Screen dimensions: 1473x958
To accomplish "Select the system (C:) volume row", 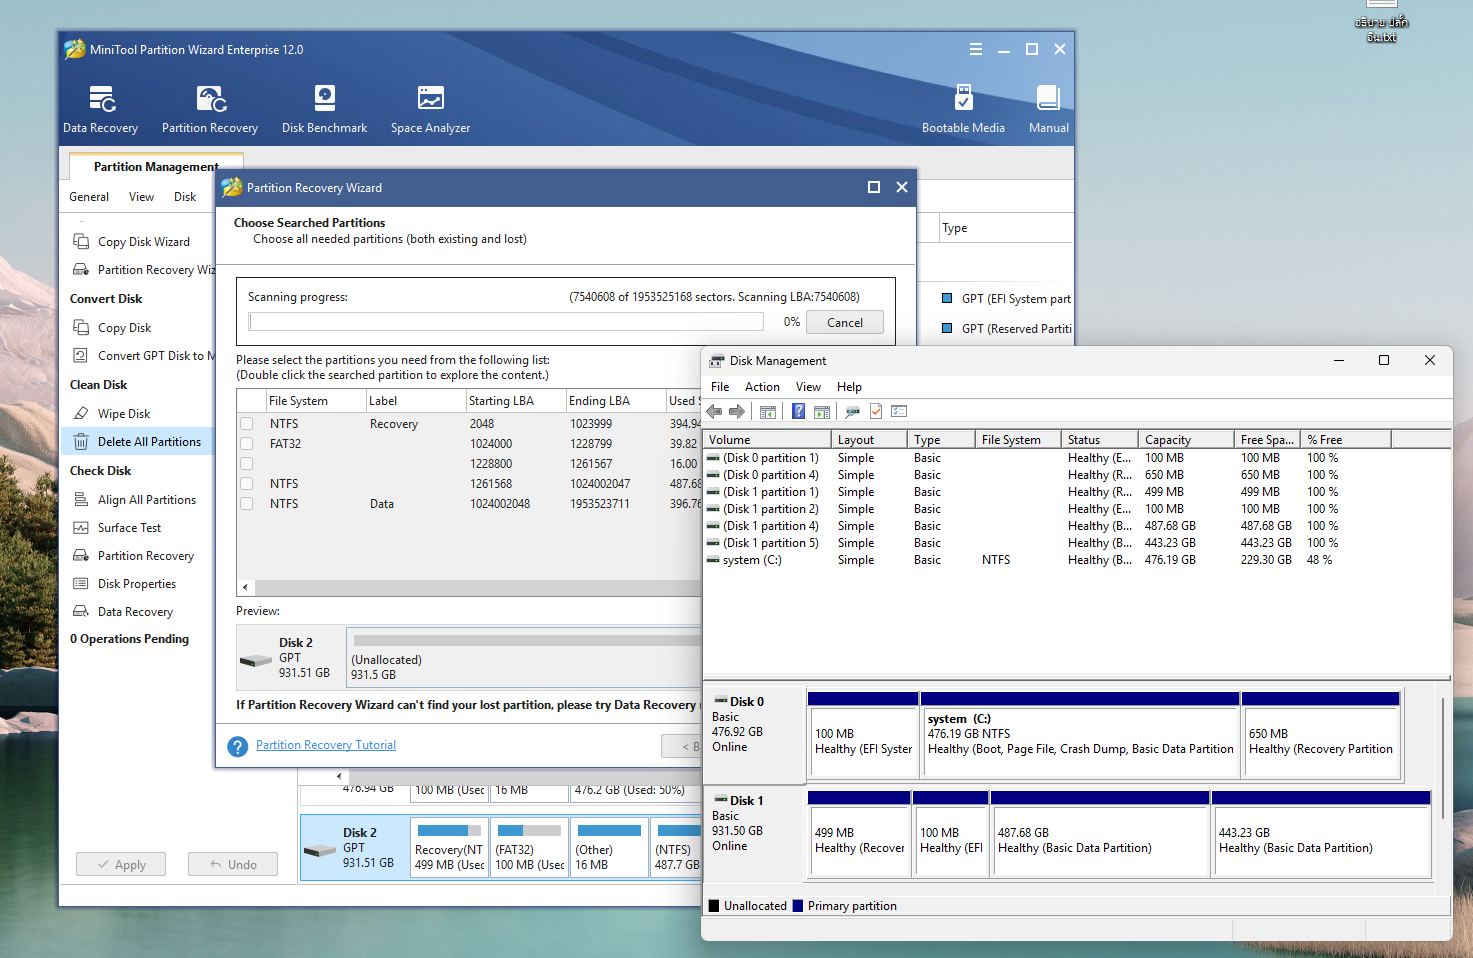I will [x=1077, y=560].
